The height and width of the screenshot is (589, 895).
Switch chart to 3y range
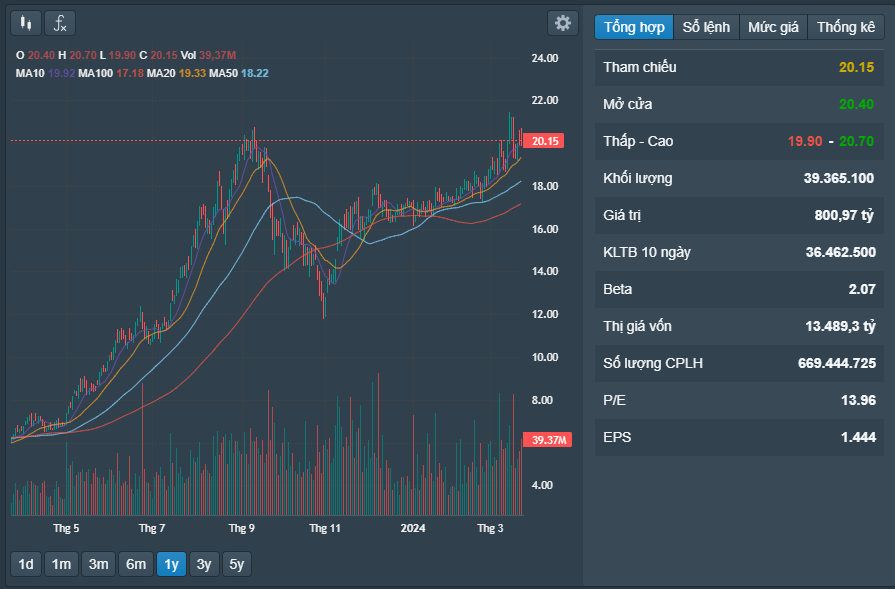pos(203,564)
